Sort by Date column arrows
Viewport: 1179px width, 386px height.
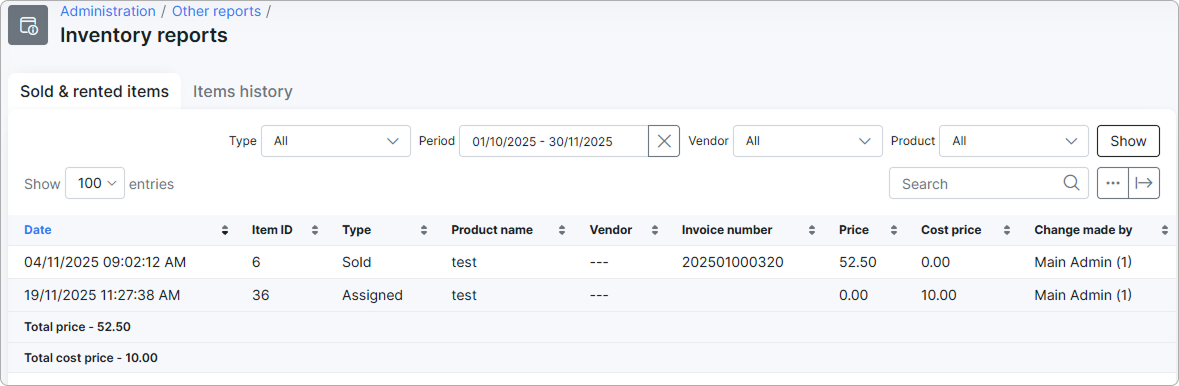point(225,230)
